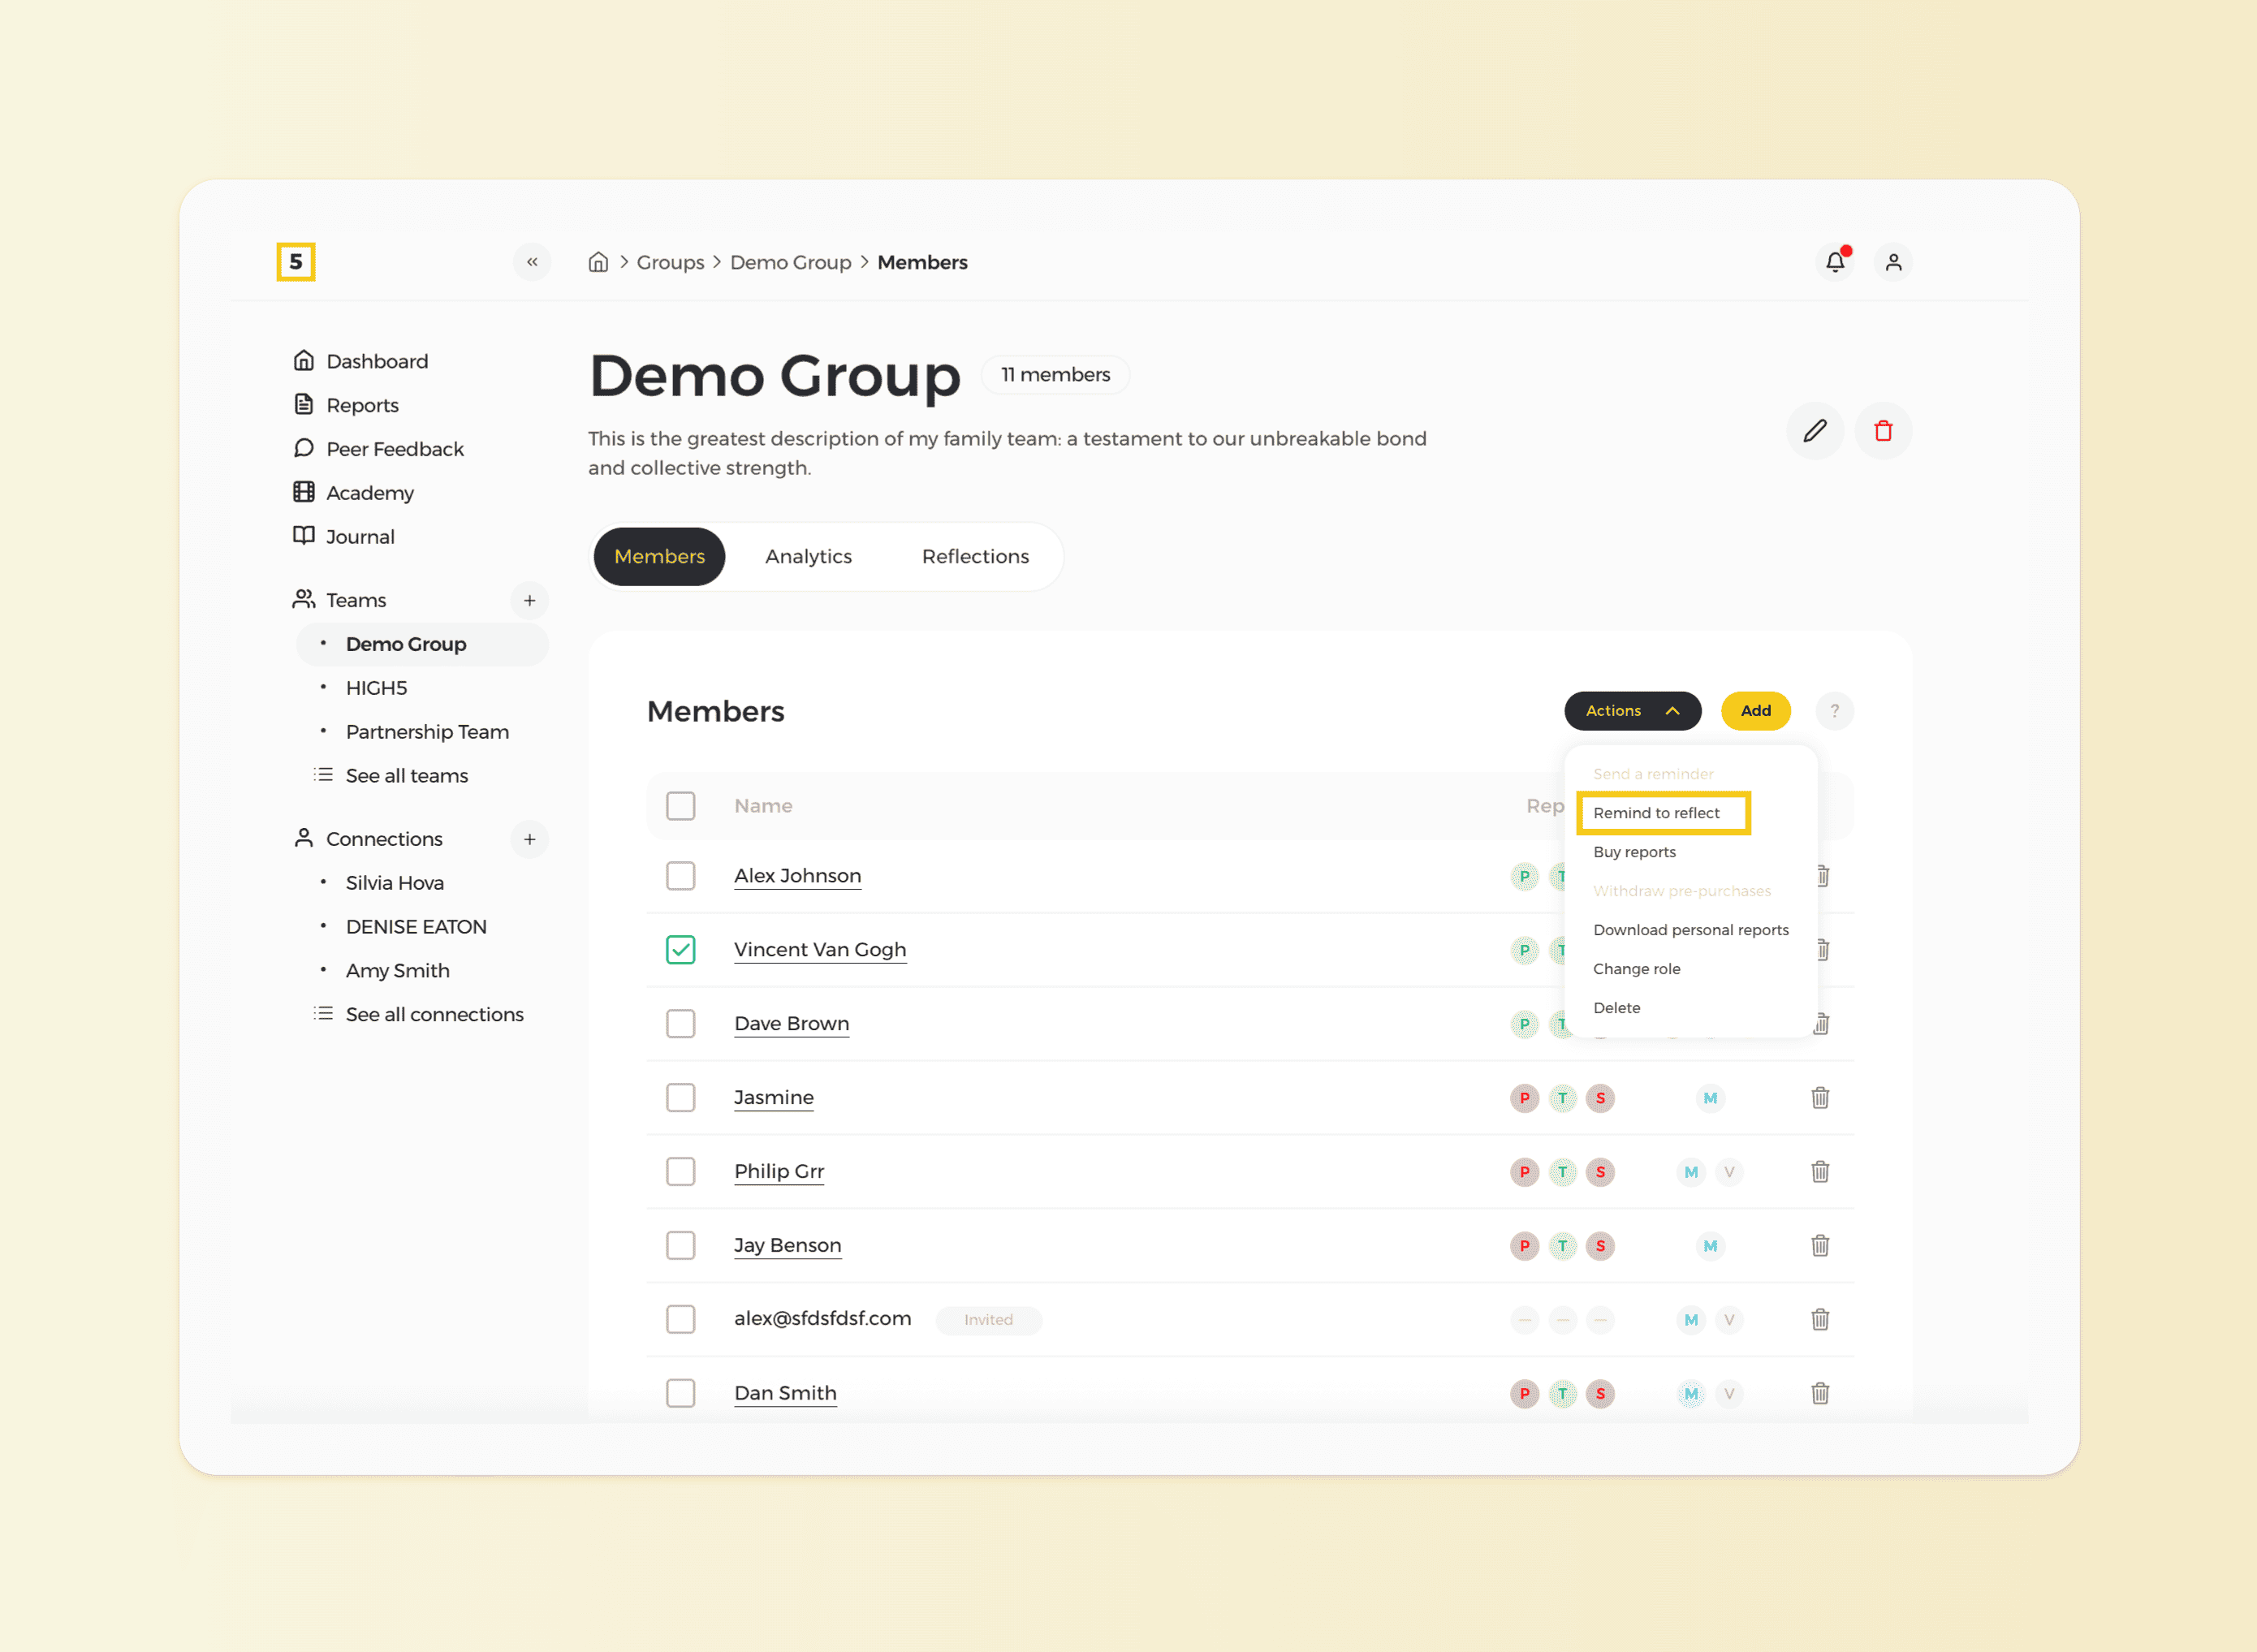
Task: Add a new team with the plus control
Action: click(530, 600)
